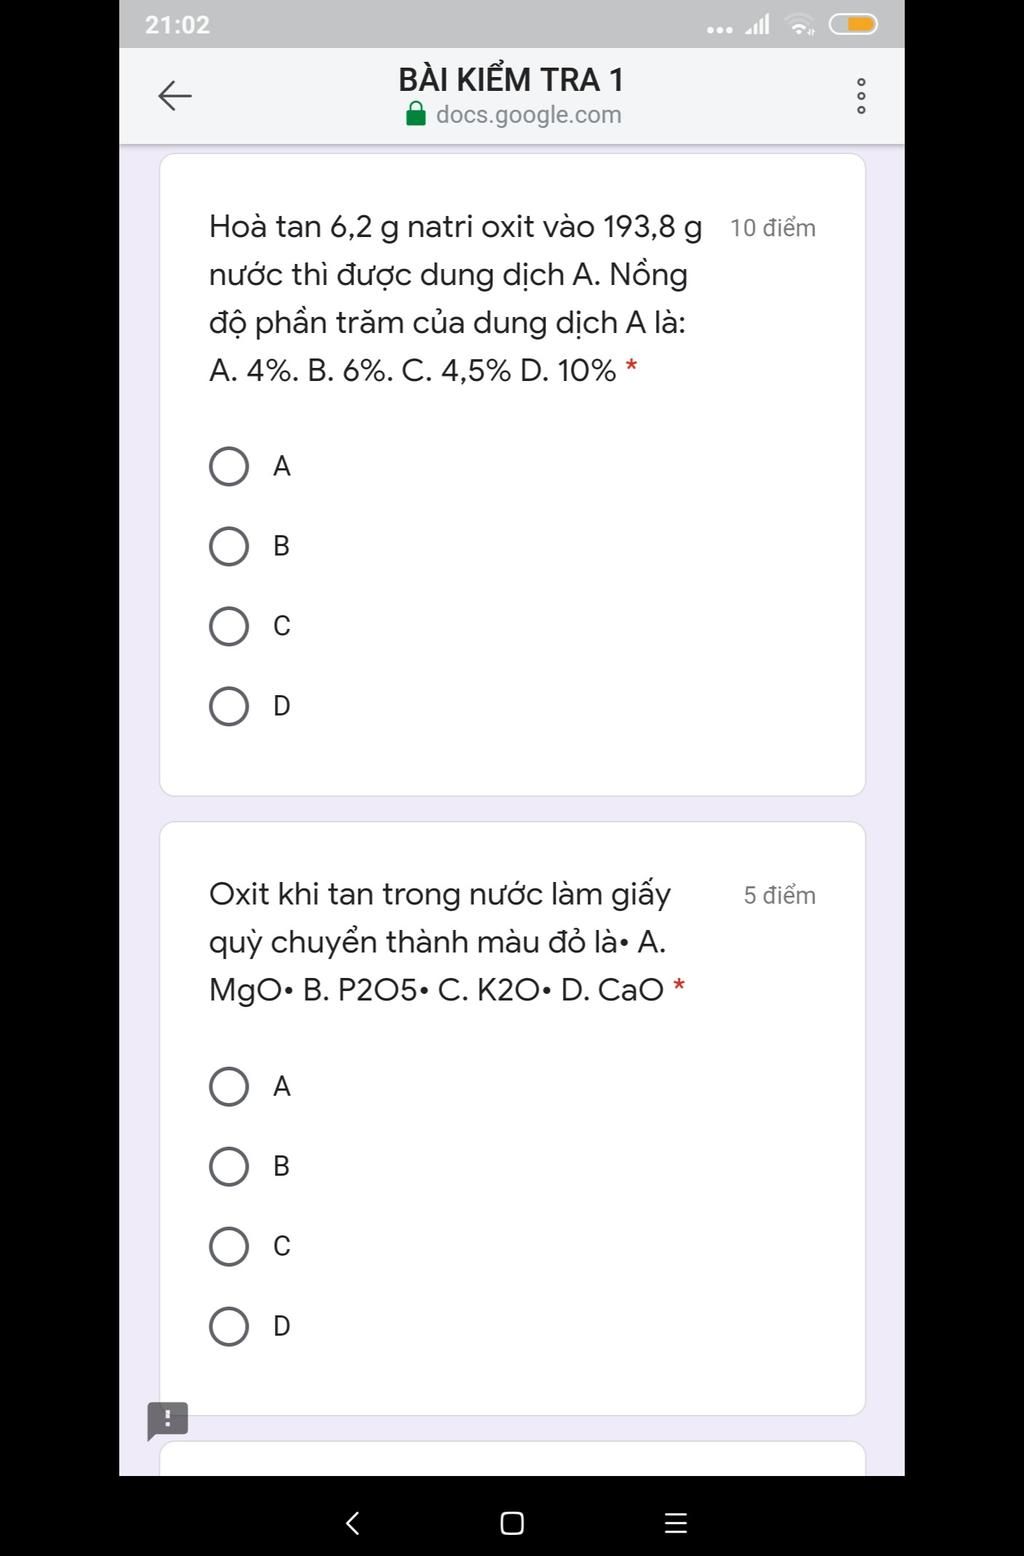Tap the BÀI KIỂM TRA 1 page title

coord(511,79)
